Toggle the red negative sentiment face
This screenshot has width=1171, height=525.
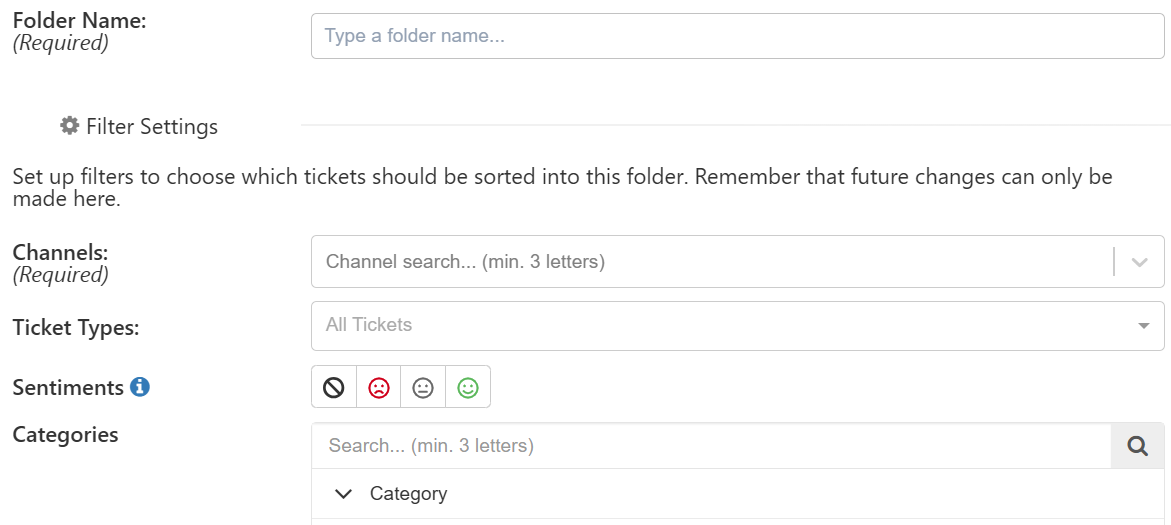tap(379, 387)
